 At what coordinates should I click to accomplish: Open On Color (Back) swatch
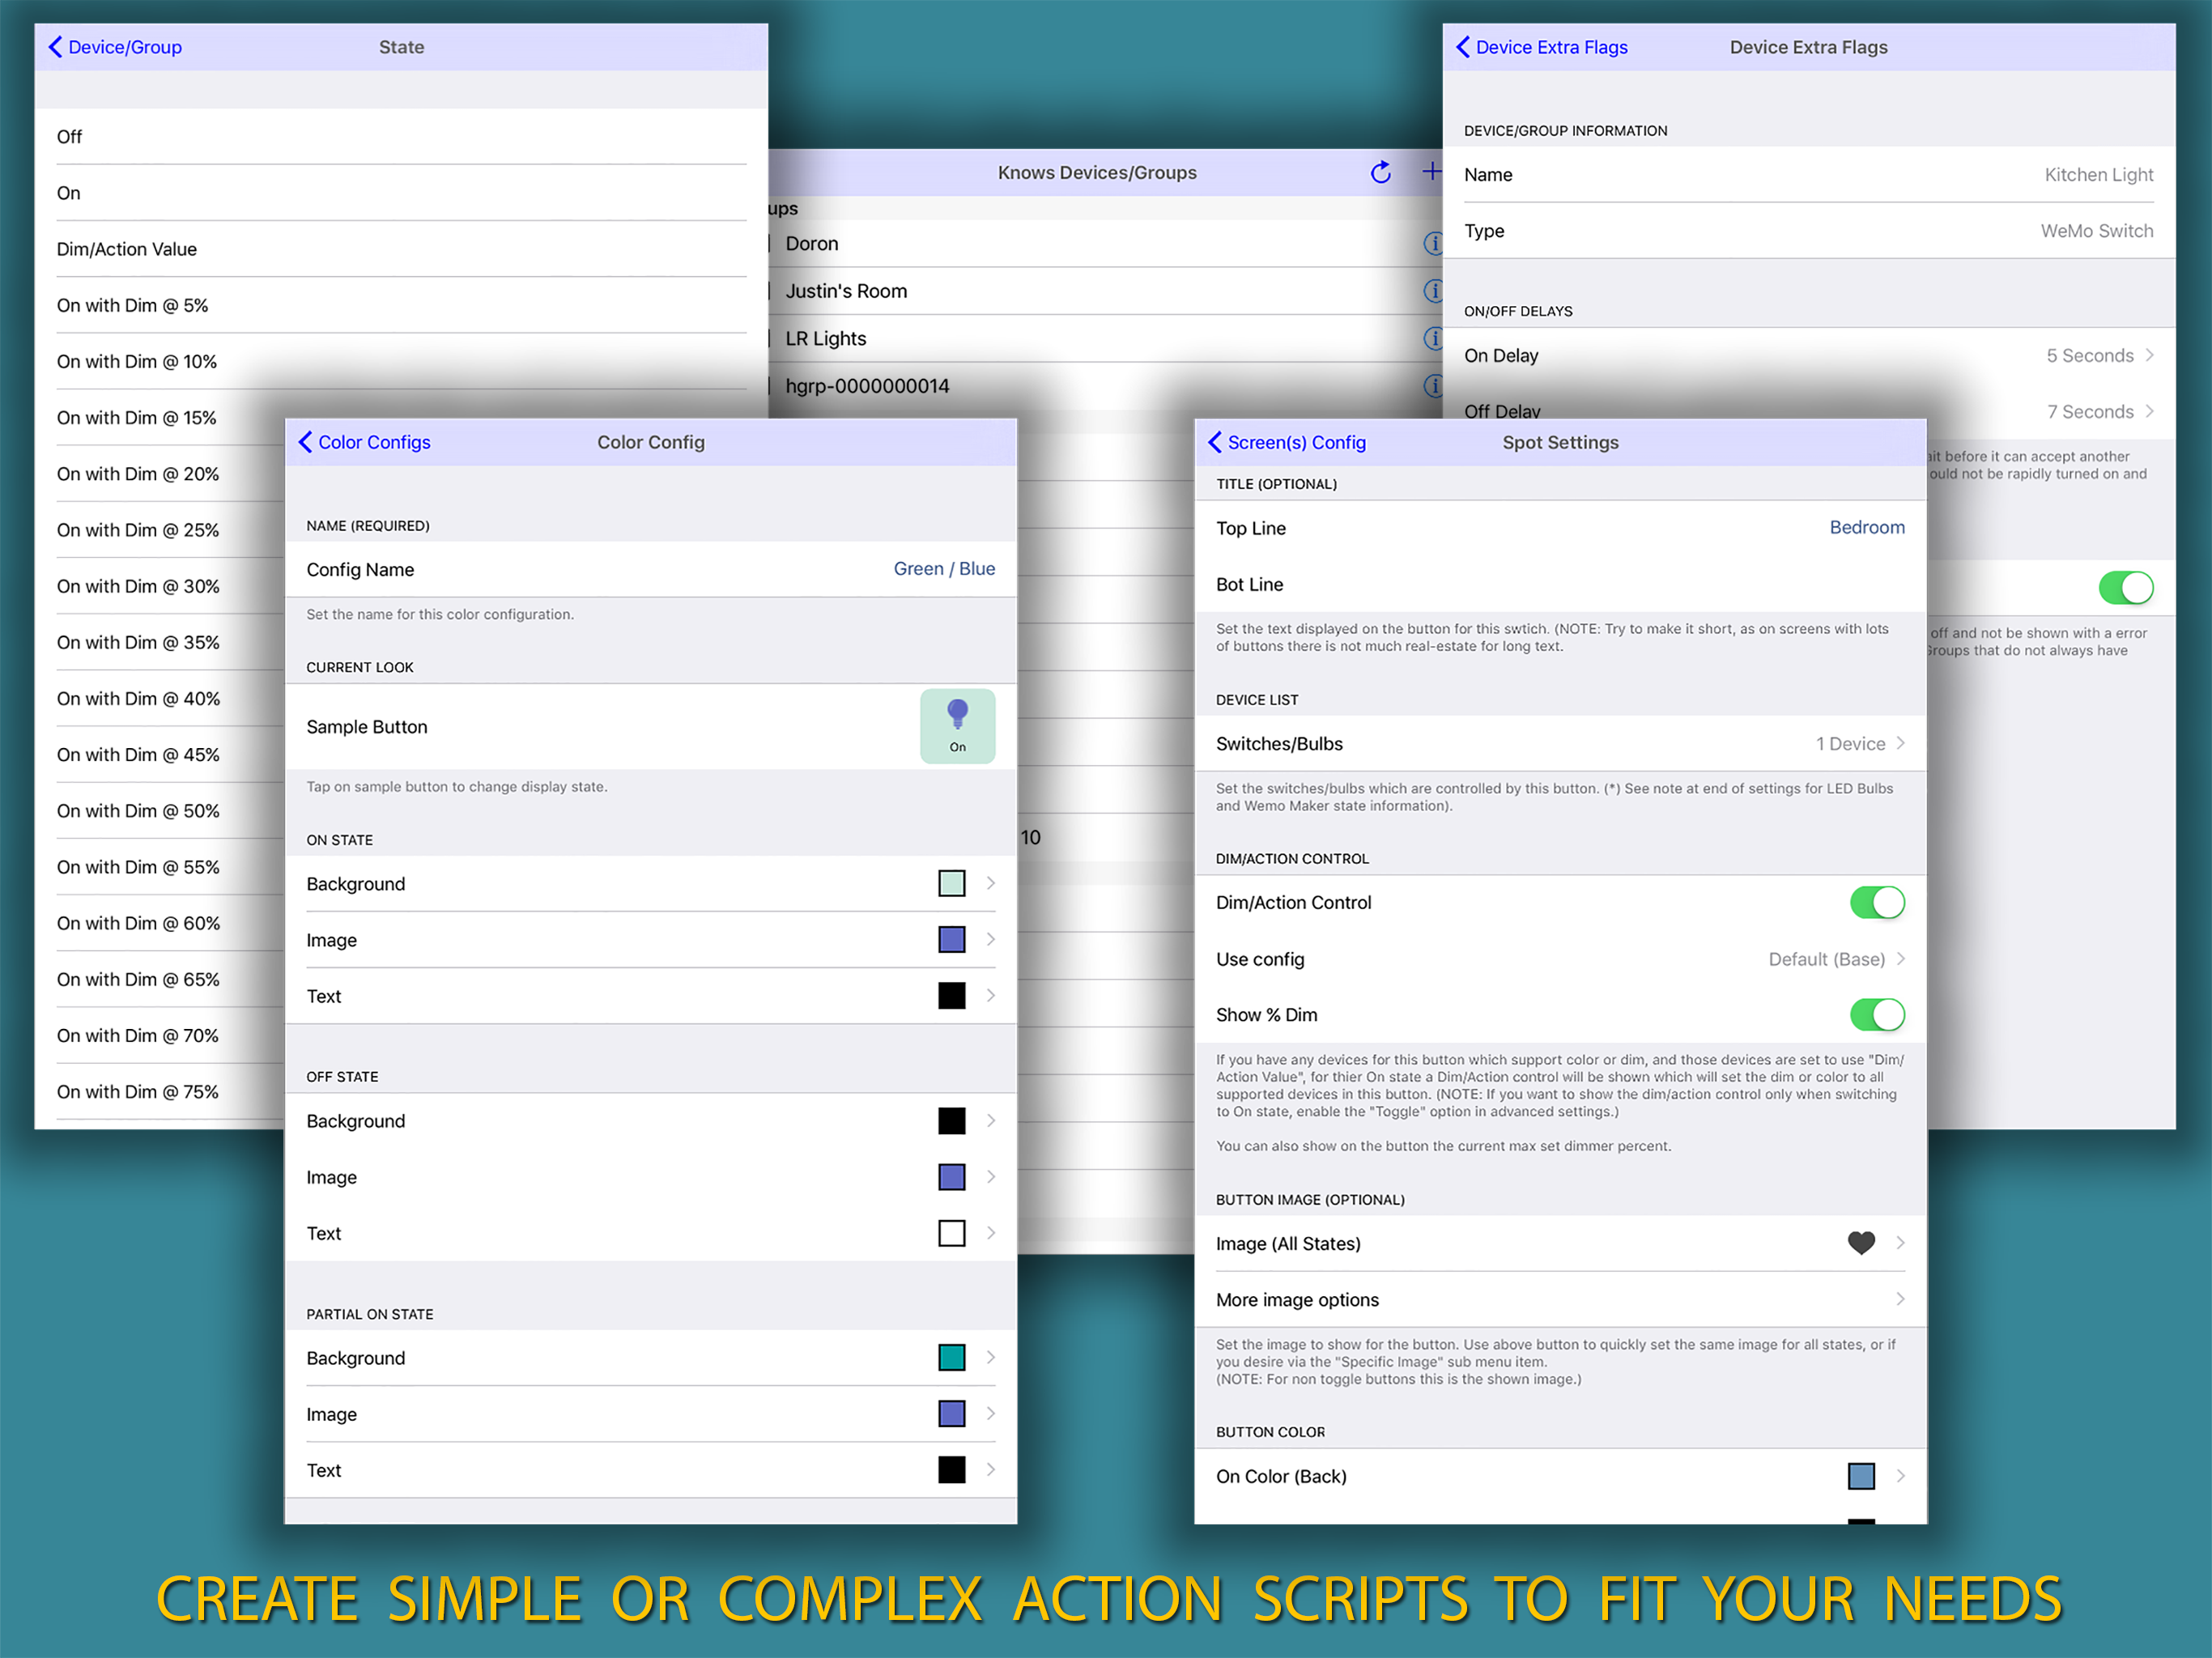pyautogui.click(x=1860, y=1476)
